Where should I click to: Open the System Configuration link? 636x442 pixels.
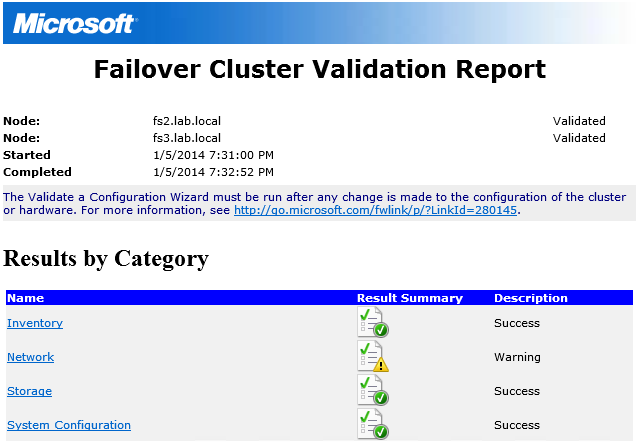[69, 425]
